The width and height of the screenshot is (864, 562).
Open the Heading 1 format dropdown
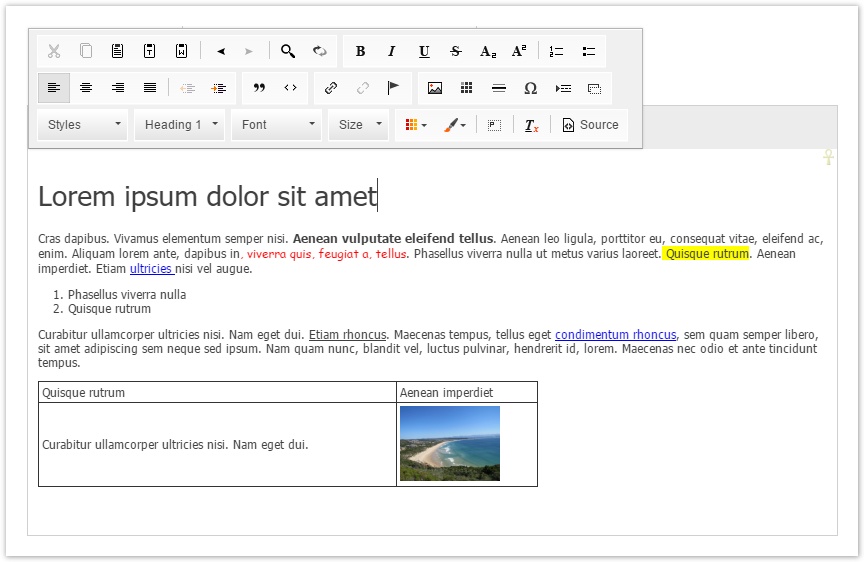[x=180, y=125]
